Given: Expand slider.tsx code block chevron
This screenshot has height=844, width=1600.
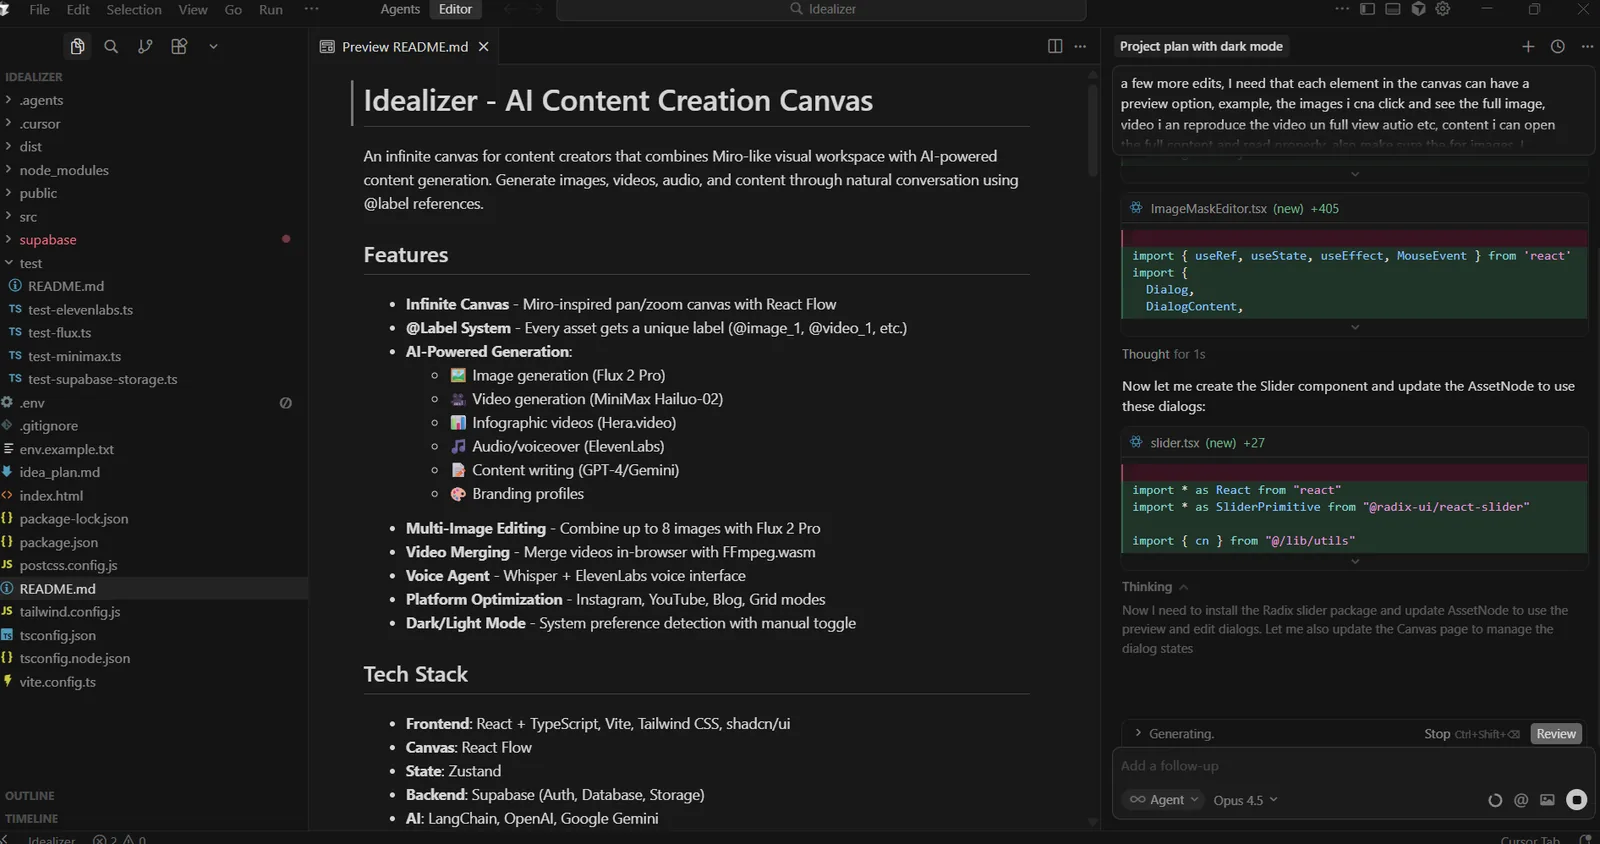Looking at the screenshot, I should click(x=1355, y=561).
